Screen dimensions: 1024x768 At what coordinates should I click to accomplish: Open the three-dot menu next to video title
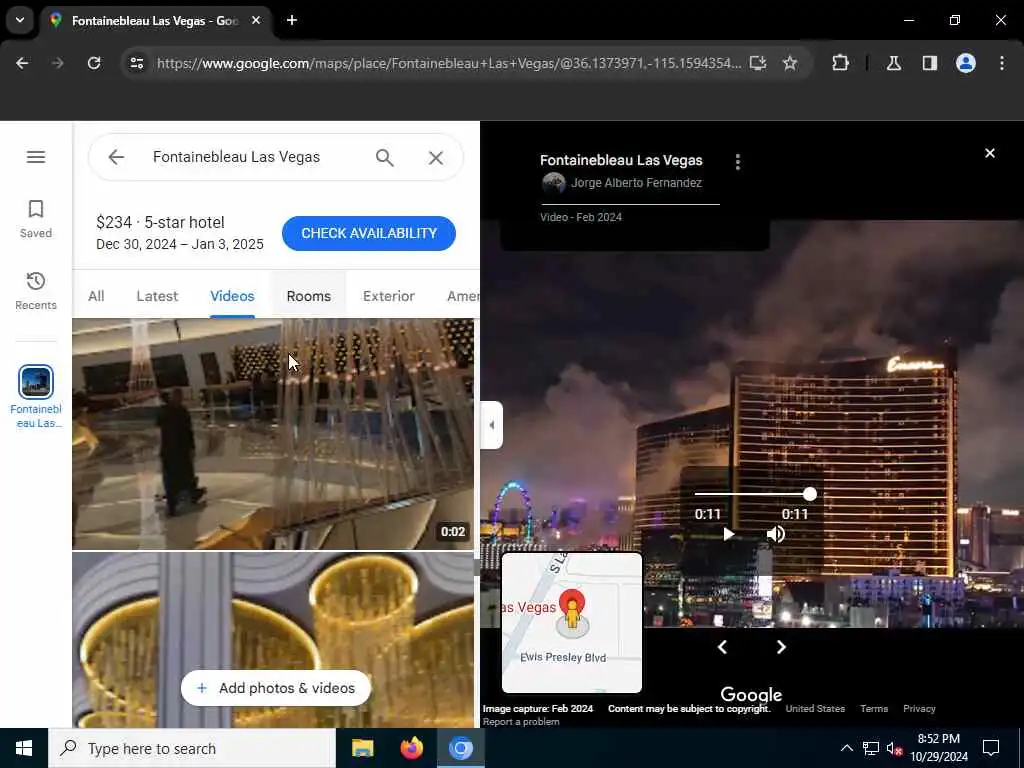tap(738, 161)
